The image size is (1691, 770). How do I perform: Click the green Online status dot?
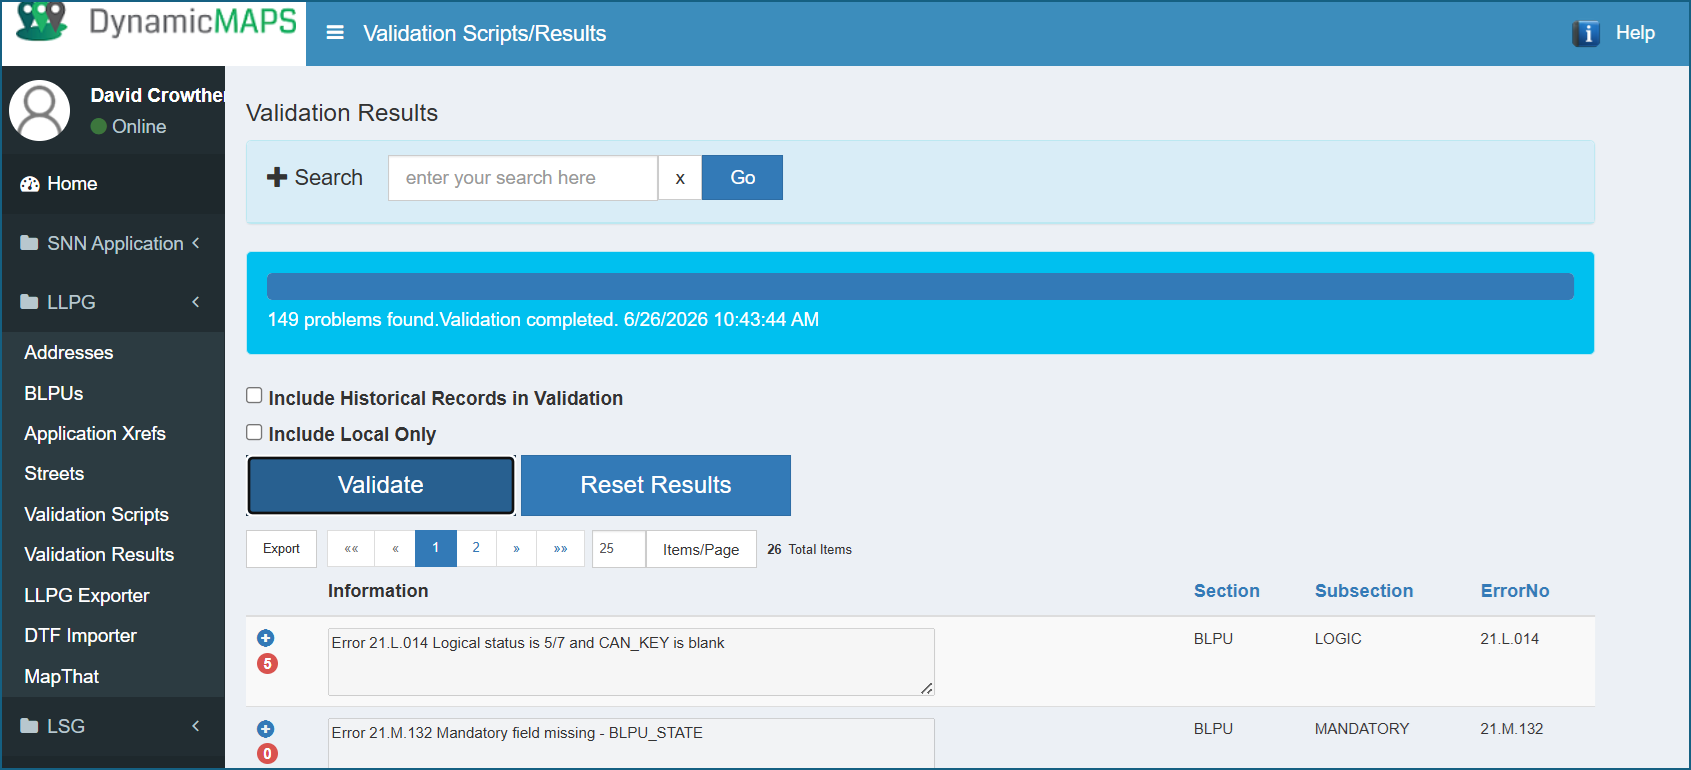coord(99,126)
